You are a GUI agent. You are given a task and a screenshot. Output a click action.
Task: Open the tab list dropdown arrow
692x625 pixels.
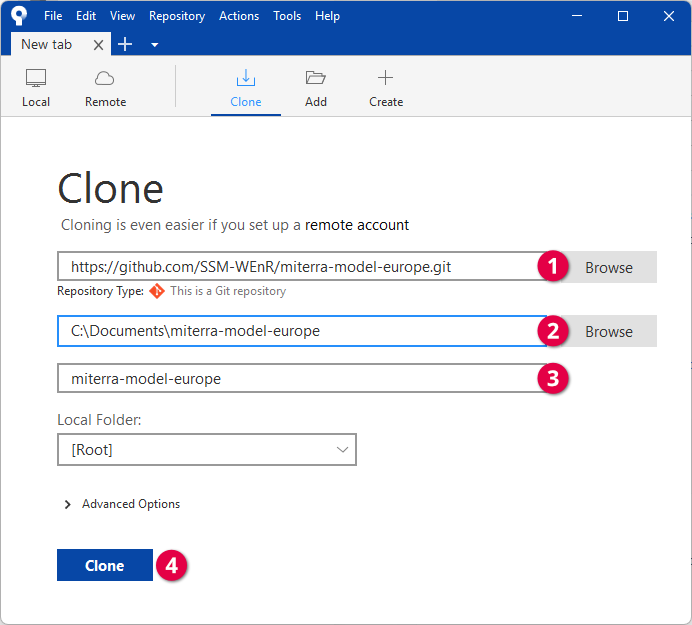(x=154, y=45)
